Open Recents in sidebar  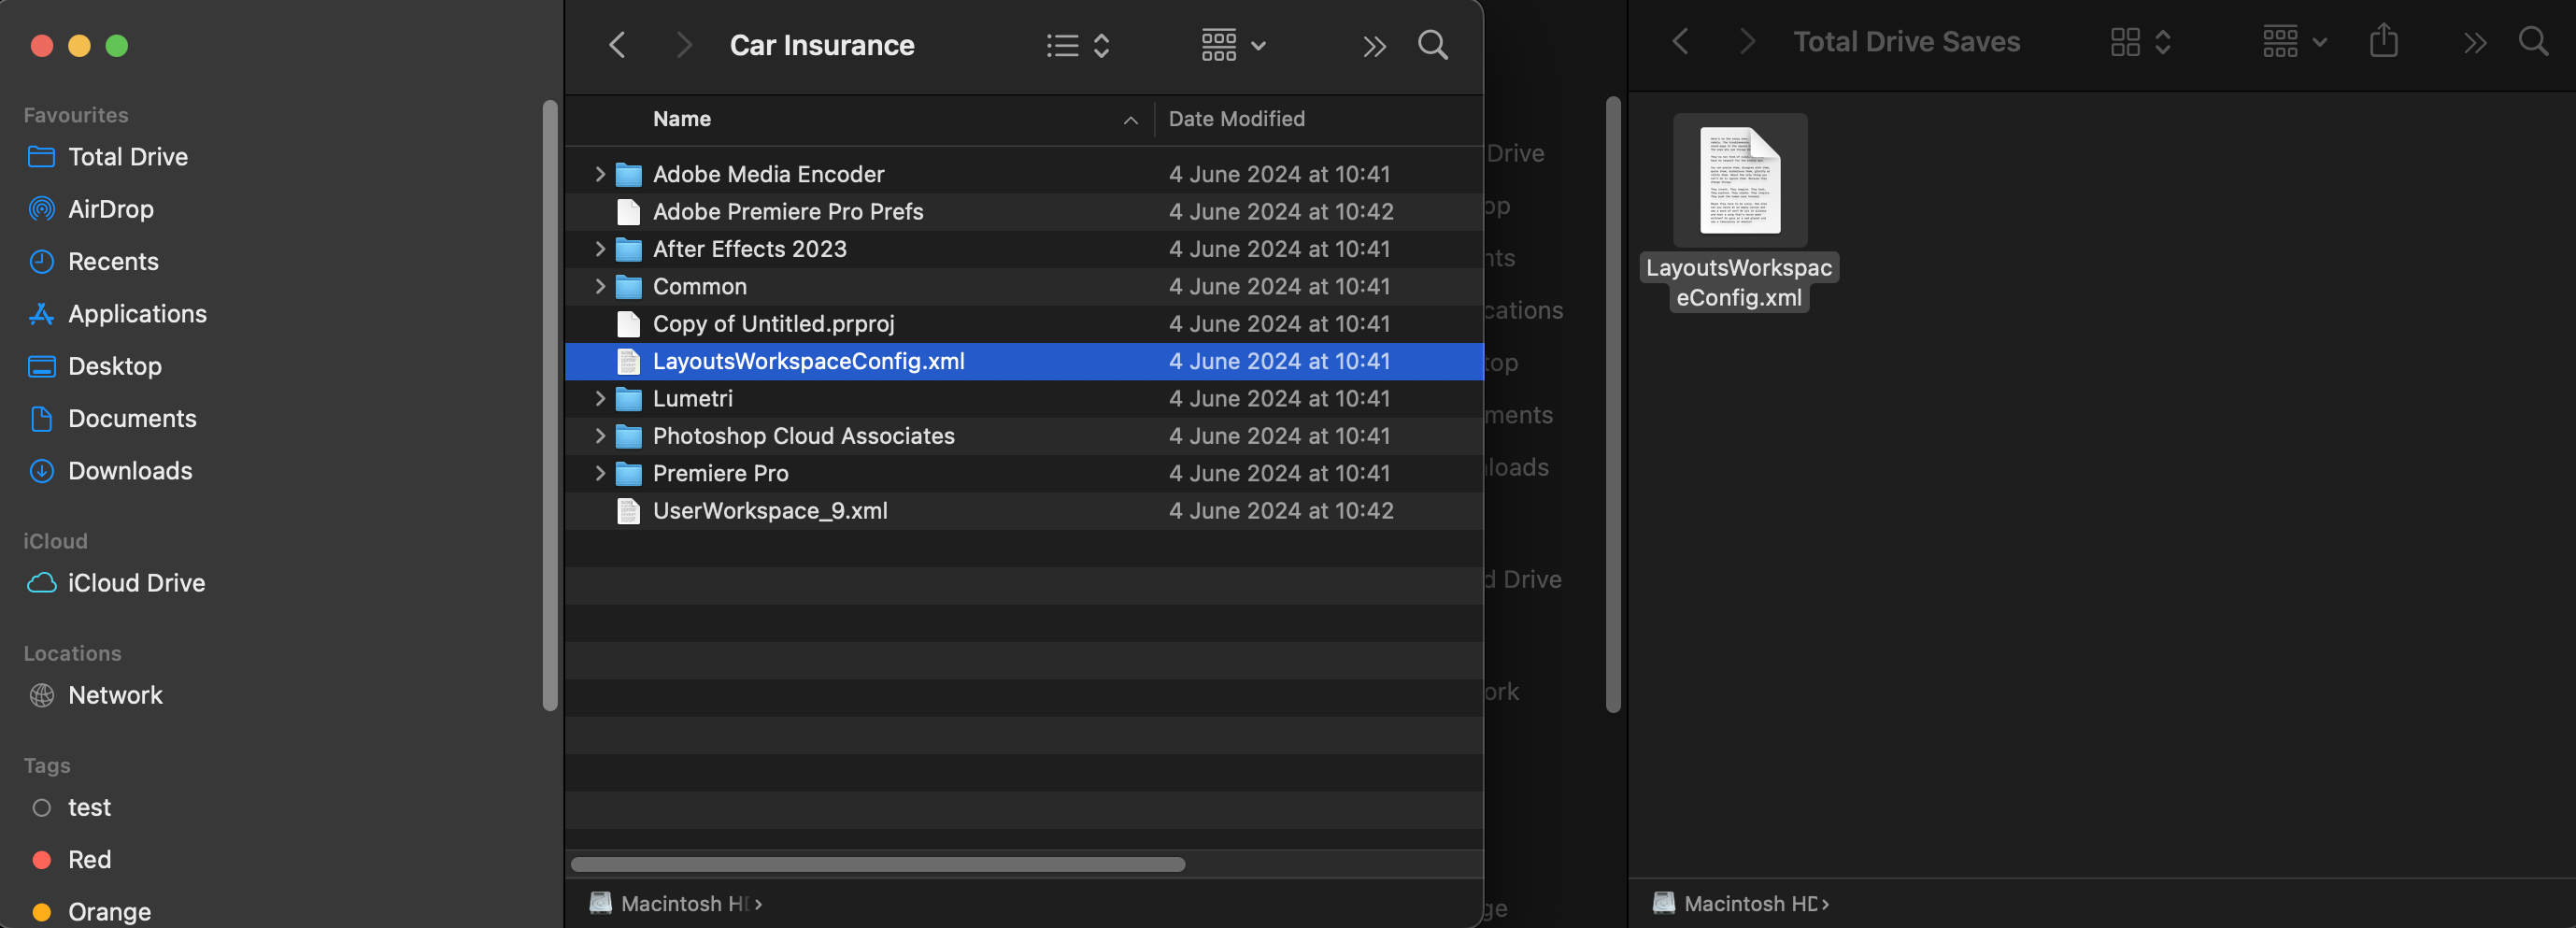(x=113, y=262)
